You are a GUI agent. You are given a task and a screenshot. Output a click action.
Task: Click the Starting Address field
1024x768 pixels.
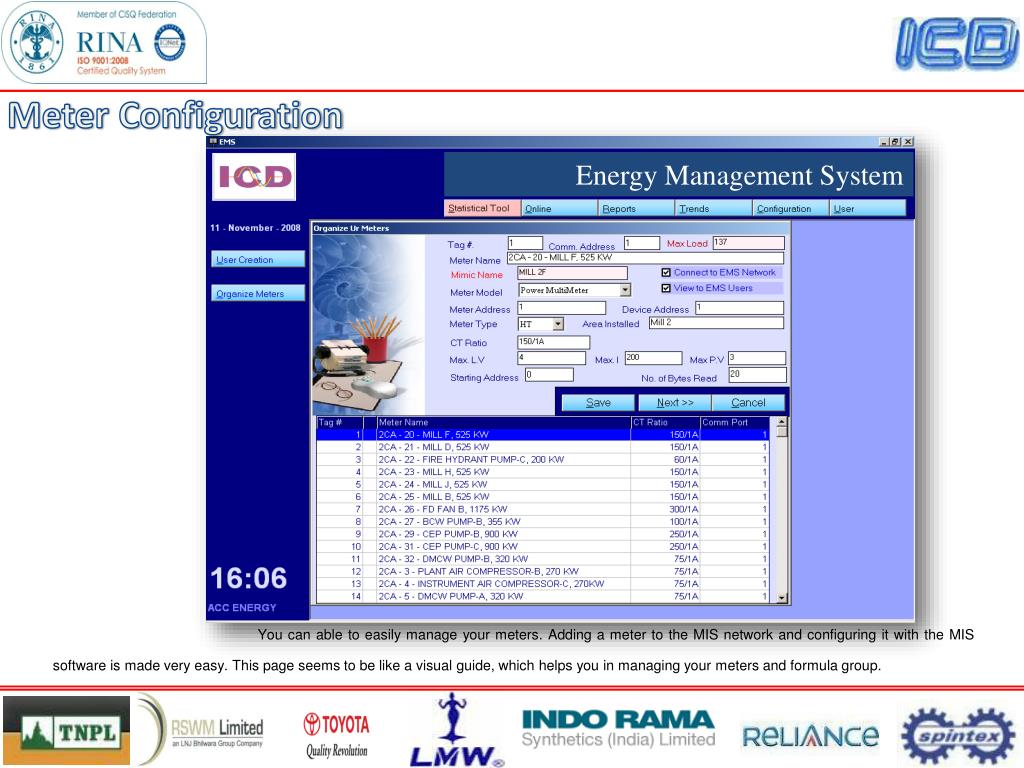(x=549, y=375)
